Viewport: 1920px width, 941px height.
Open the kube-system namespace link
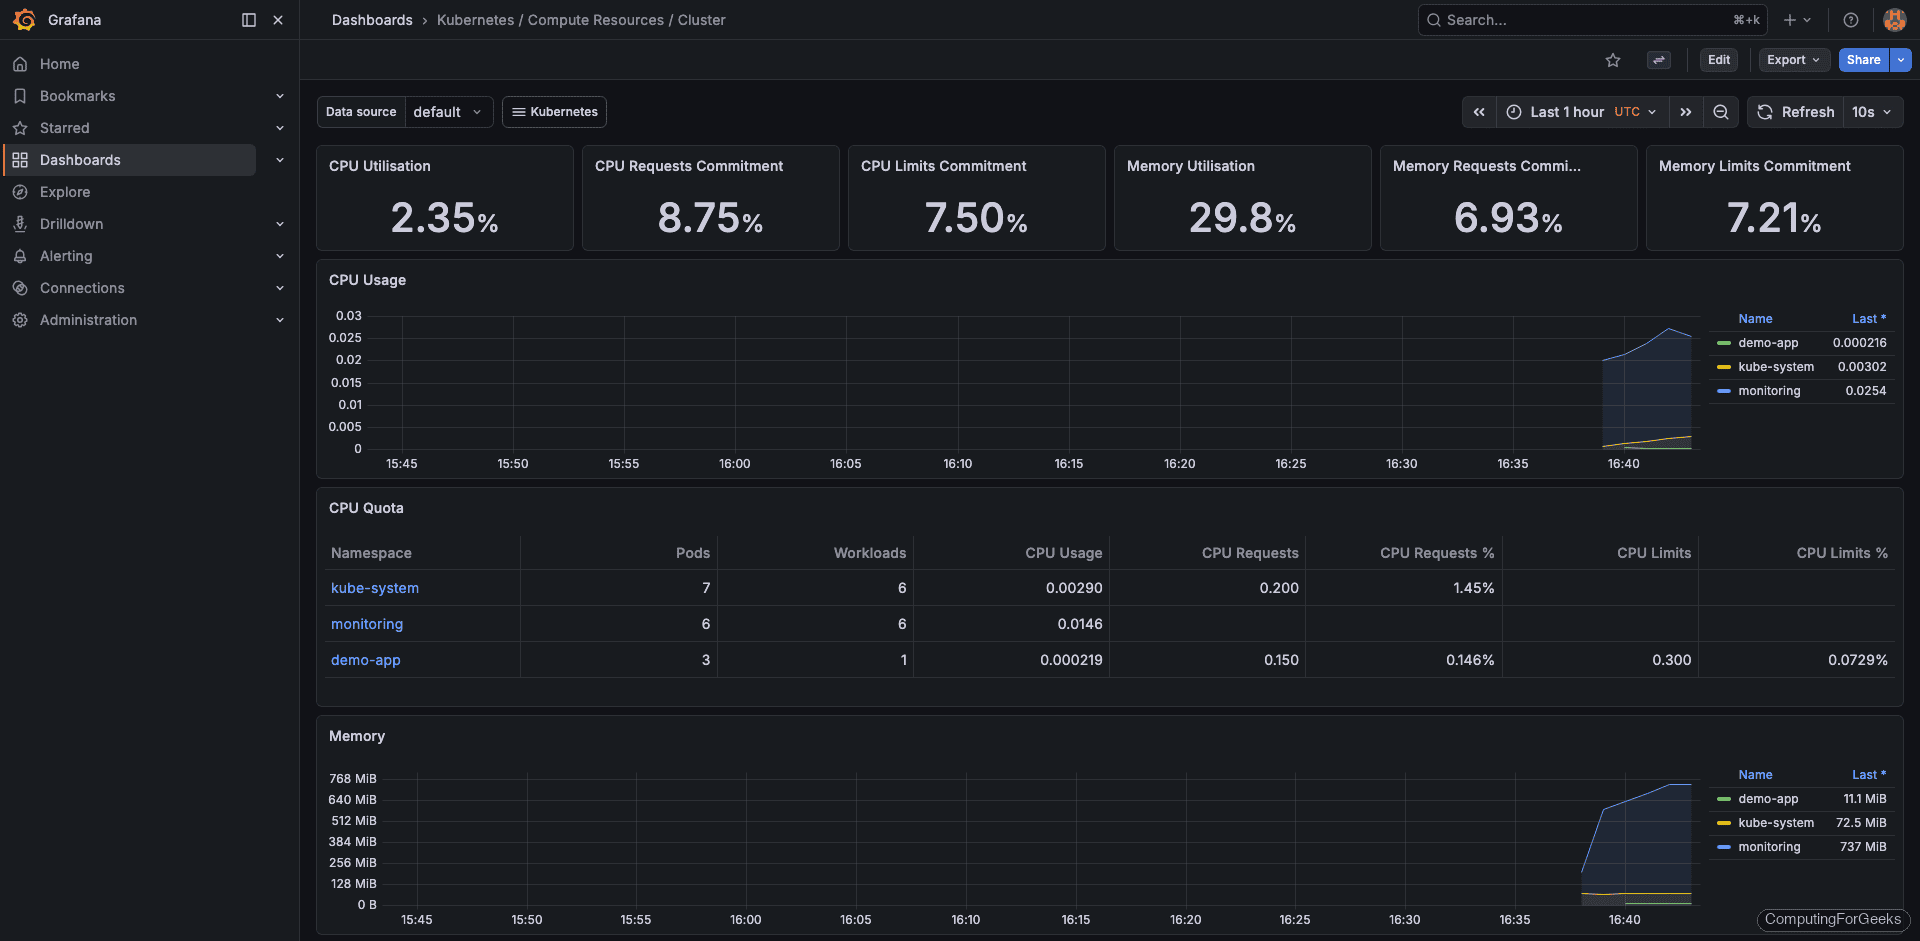pos(374,588)
